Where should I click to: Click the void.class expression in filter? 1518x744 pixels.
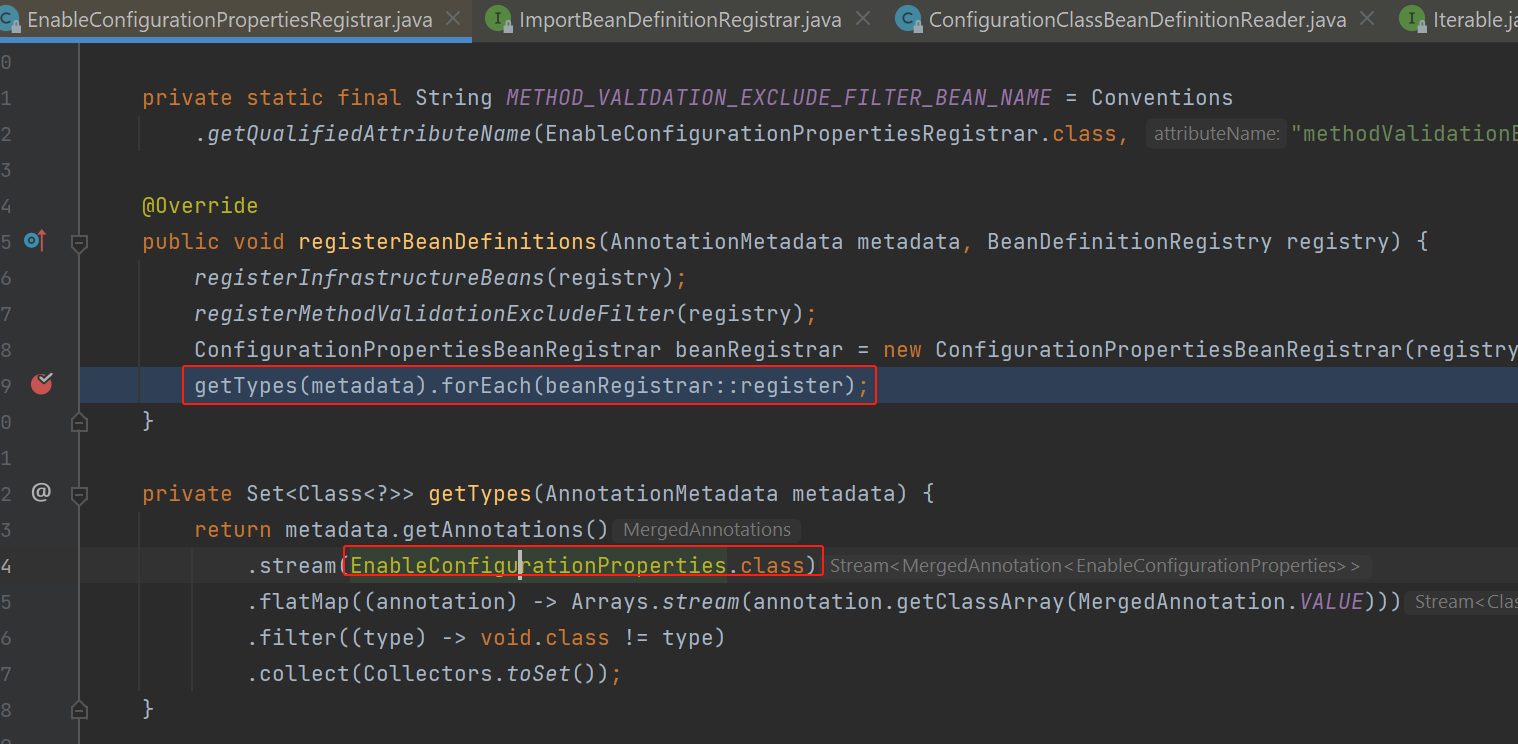[545, 638]
